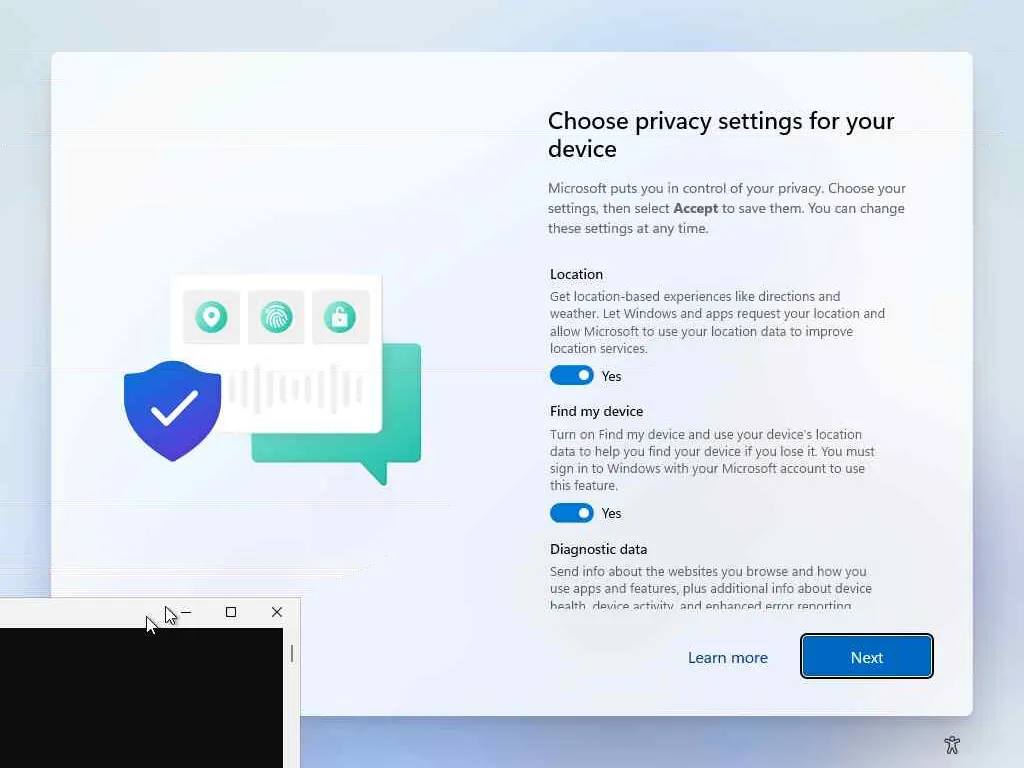Click the audio waveform graphic
The height and width of the screenshot is (768, 1024).
coord(295,389)
